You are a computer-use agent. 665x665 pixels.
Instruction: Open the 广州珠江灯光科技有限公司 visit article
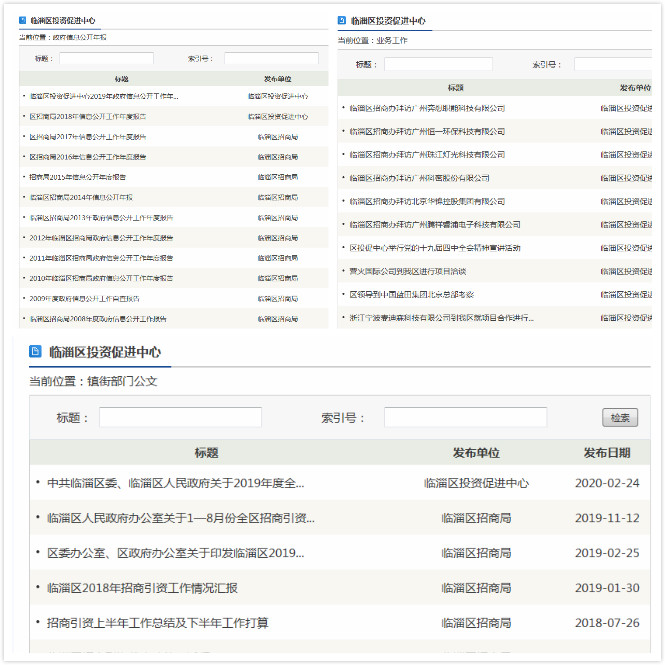427,154
